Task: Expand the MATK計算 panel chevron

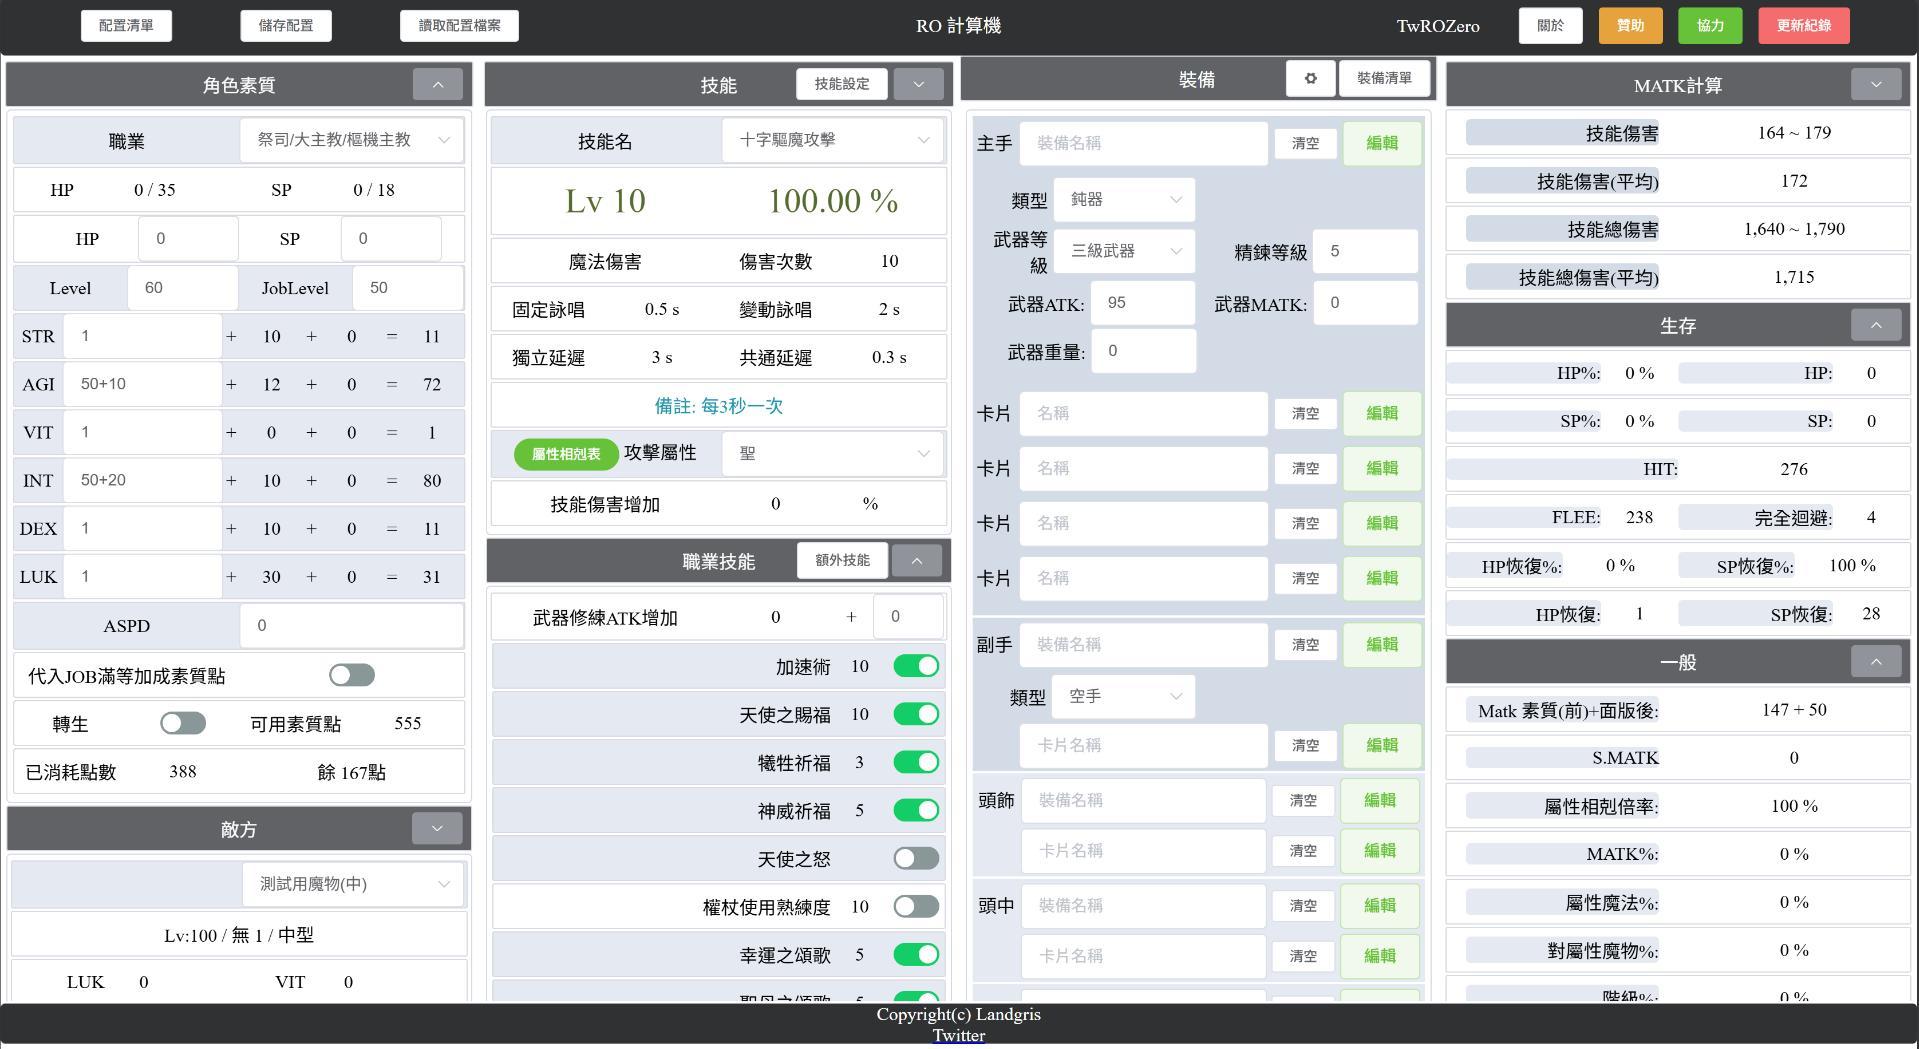Action: click(x=1875, y=84)
